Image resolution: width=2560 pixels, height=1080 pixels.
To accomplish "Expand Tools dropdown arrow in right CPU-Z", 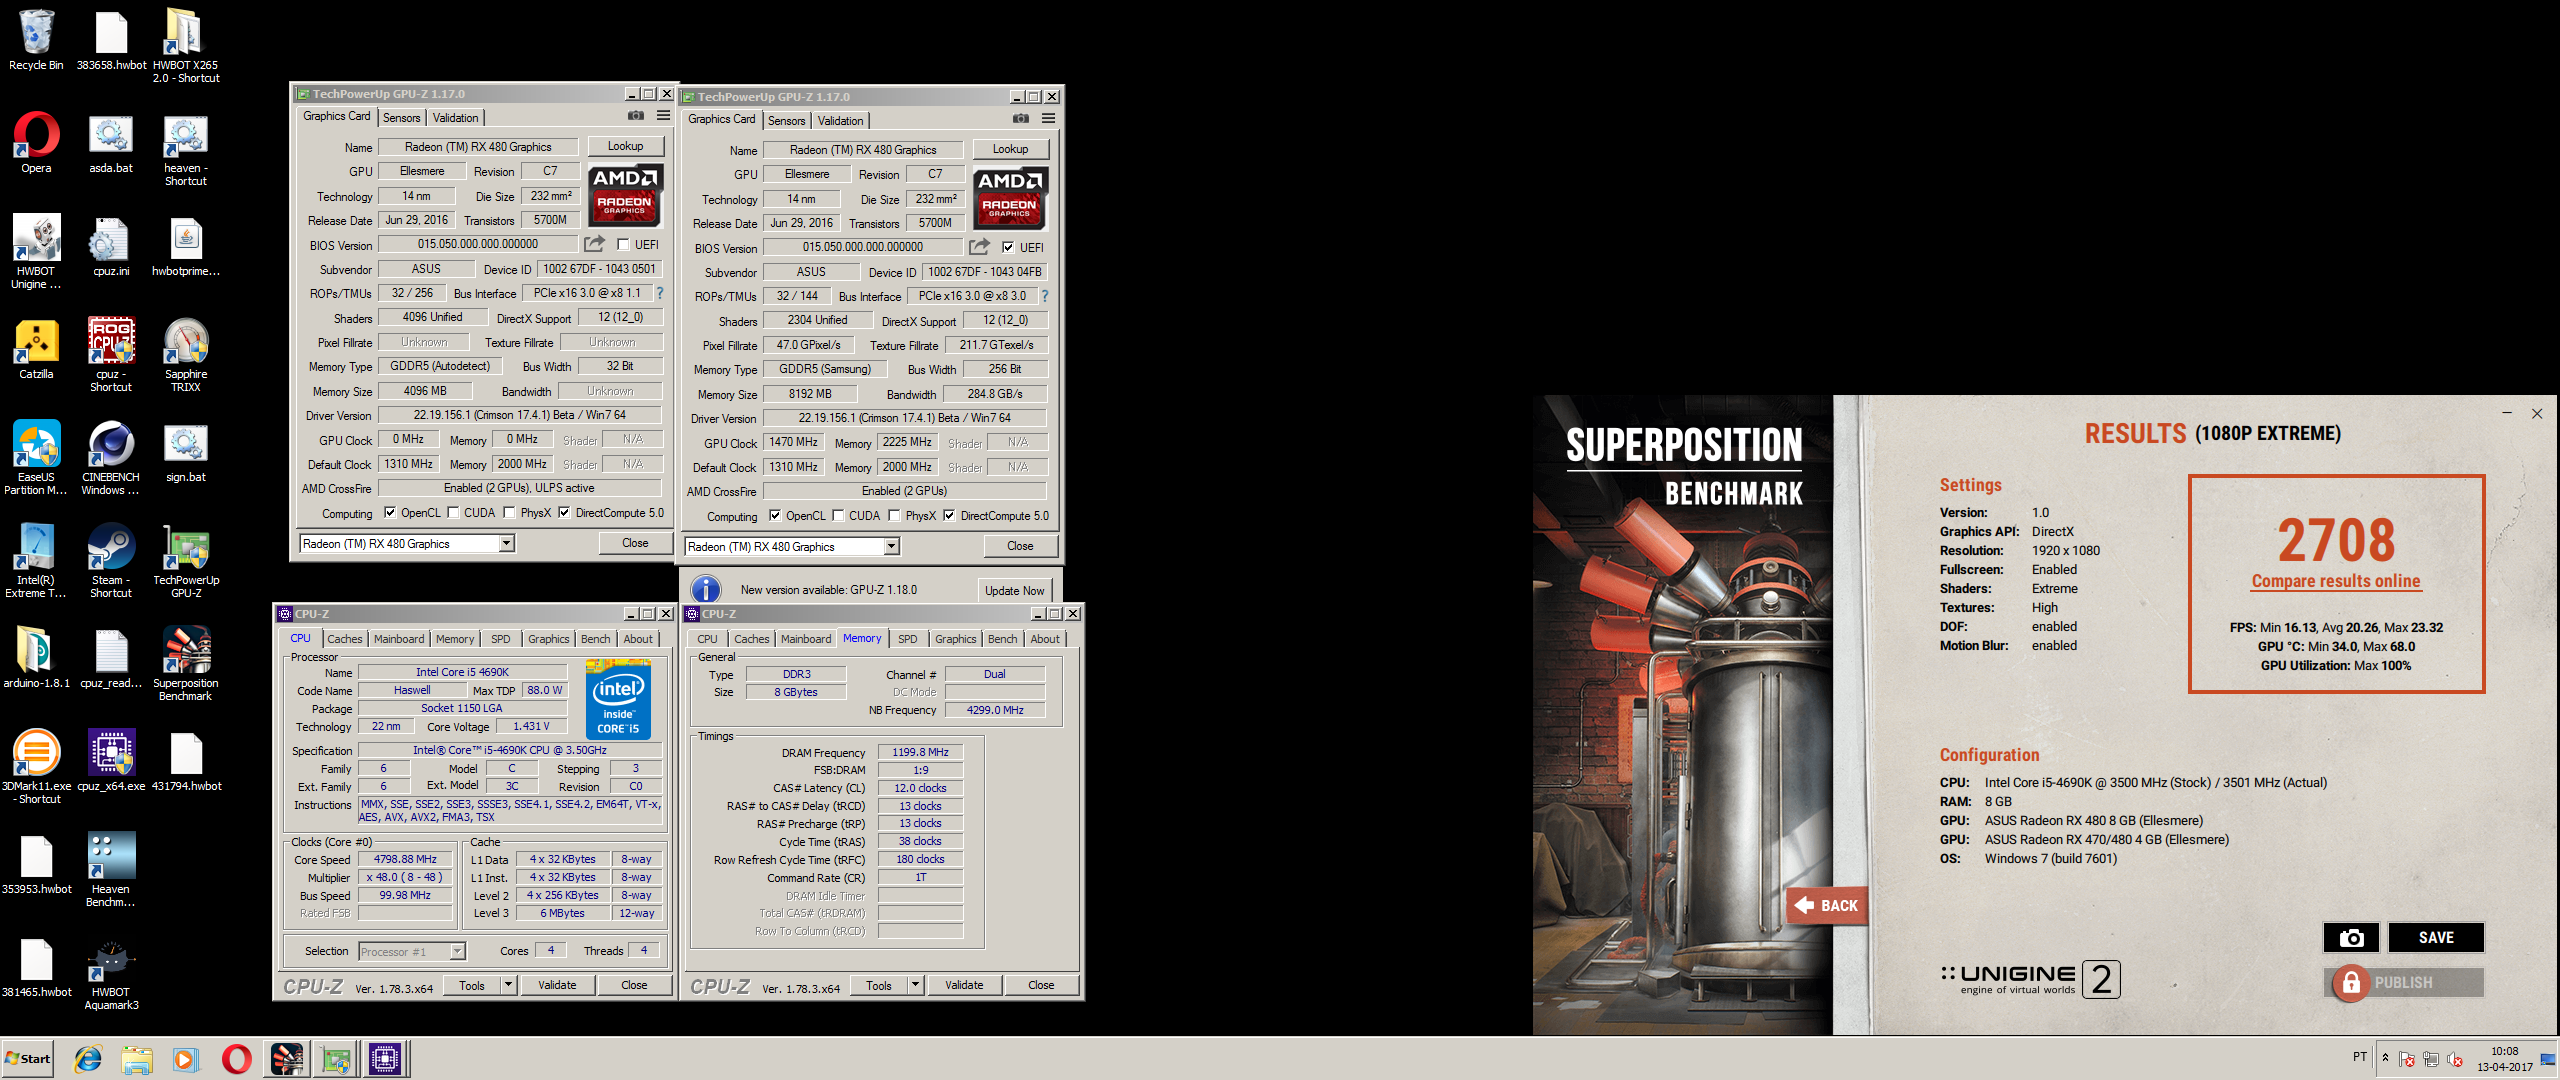I will 915,985.
